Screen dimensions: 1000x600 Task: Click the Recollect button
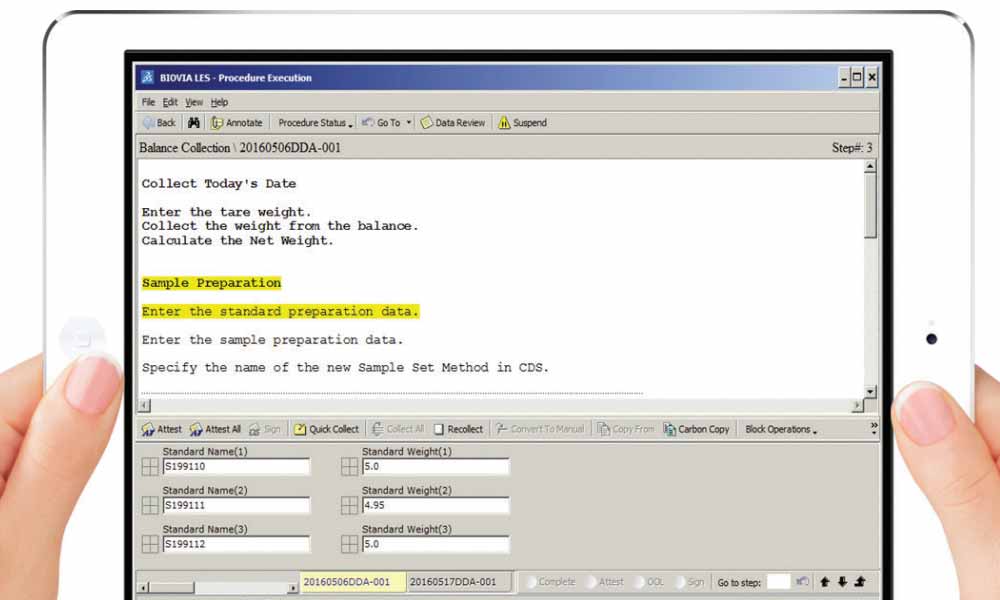(458, 429)
